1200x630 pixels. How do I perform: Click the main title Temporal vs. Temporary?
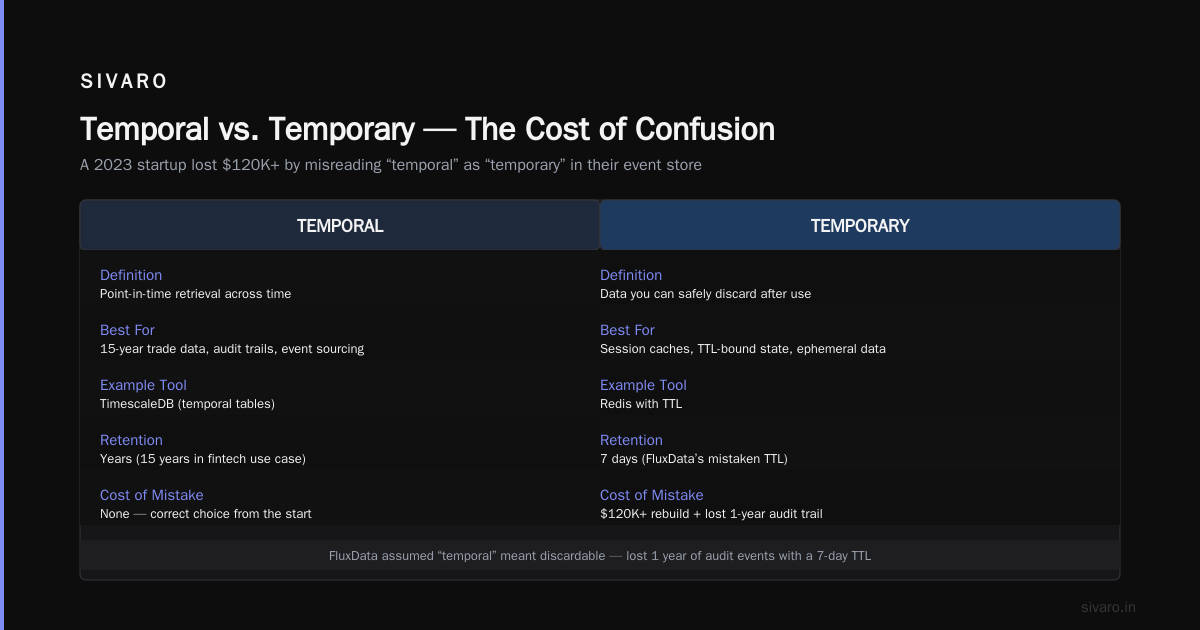tap(427, 130)
